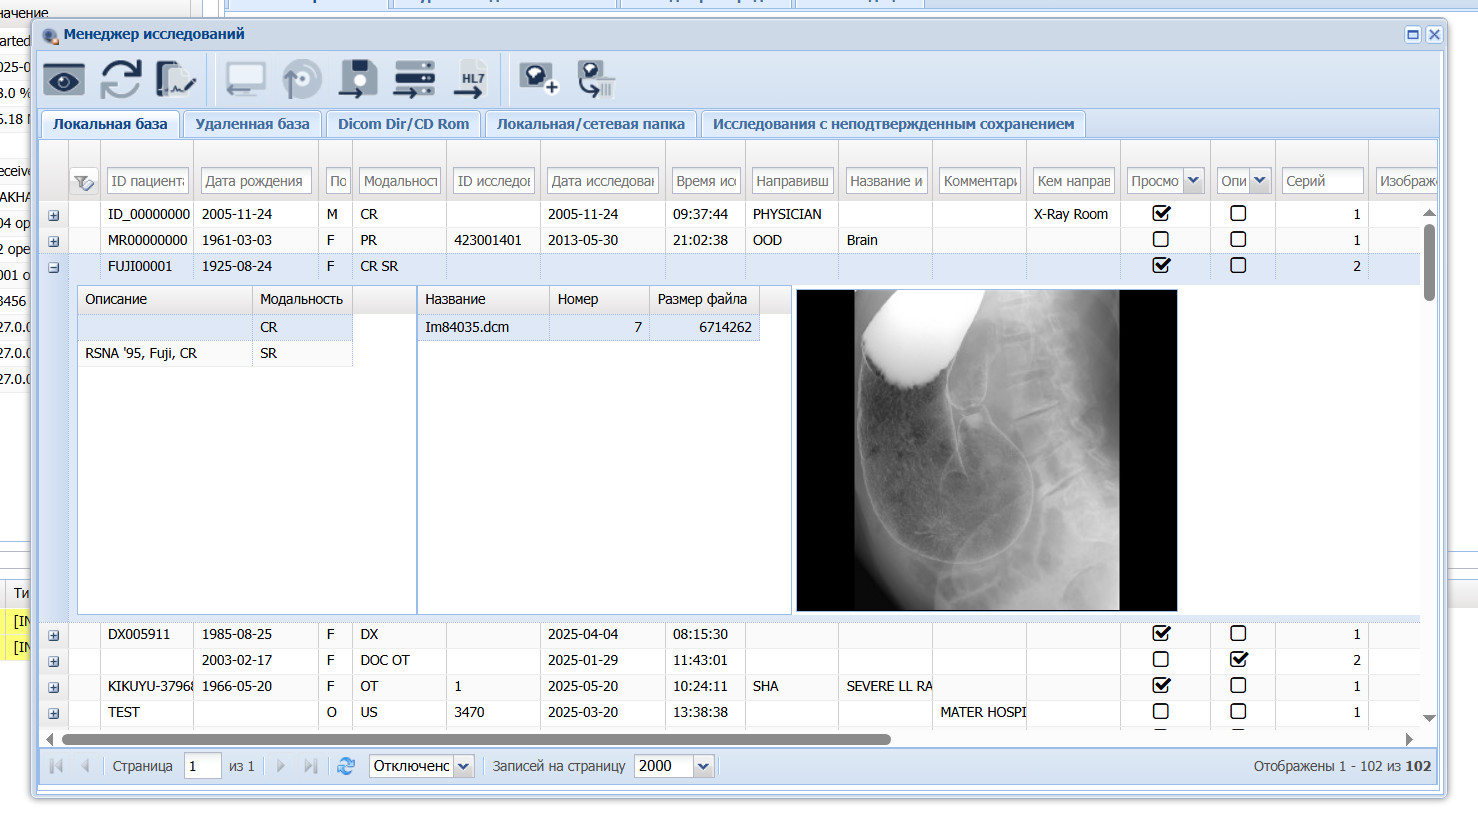The image size is (1478, 833).
Task: Click the ID пациента filter field
Action: point(148,181)
